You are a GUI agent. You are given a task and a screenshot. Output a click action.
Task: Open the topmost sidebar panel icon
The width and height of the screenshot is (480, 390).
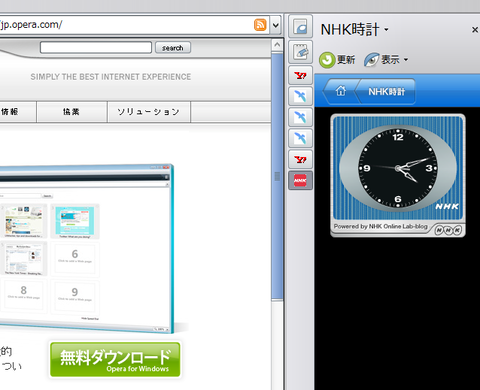(300, 26)
